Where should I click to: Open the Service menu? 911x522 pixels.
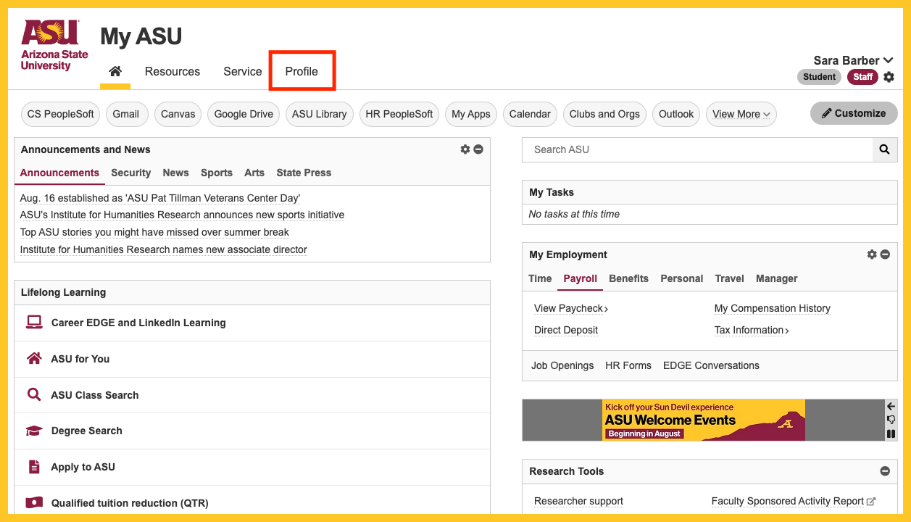[x=242, y=71]
